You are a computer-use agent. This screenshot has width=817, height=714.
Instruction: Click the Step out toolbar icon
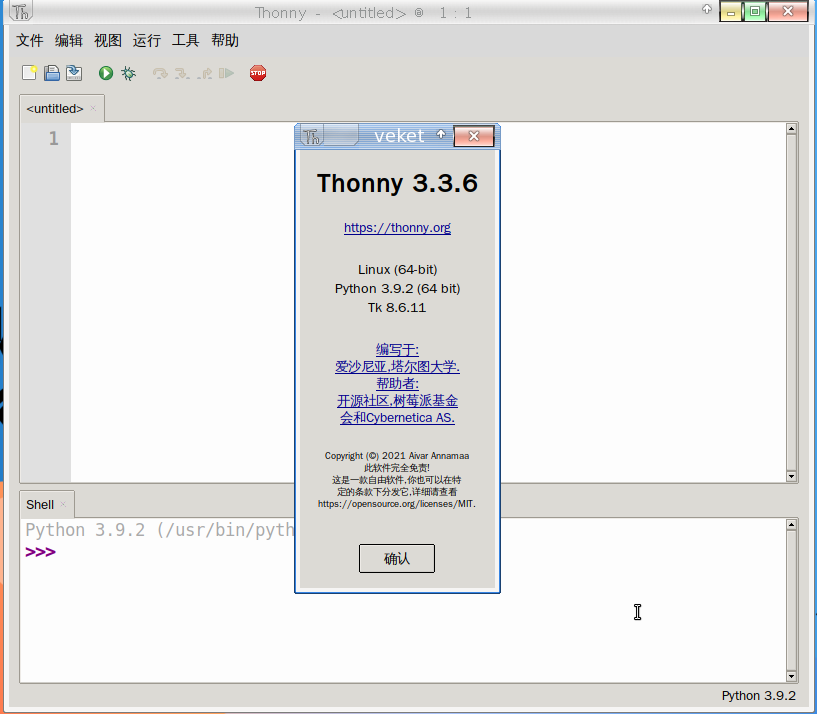tap(205, 73)
